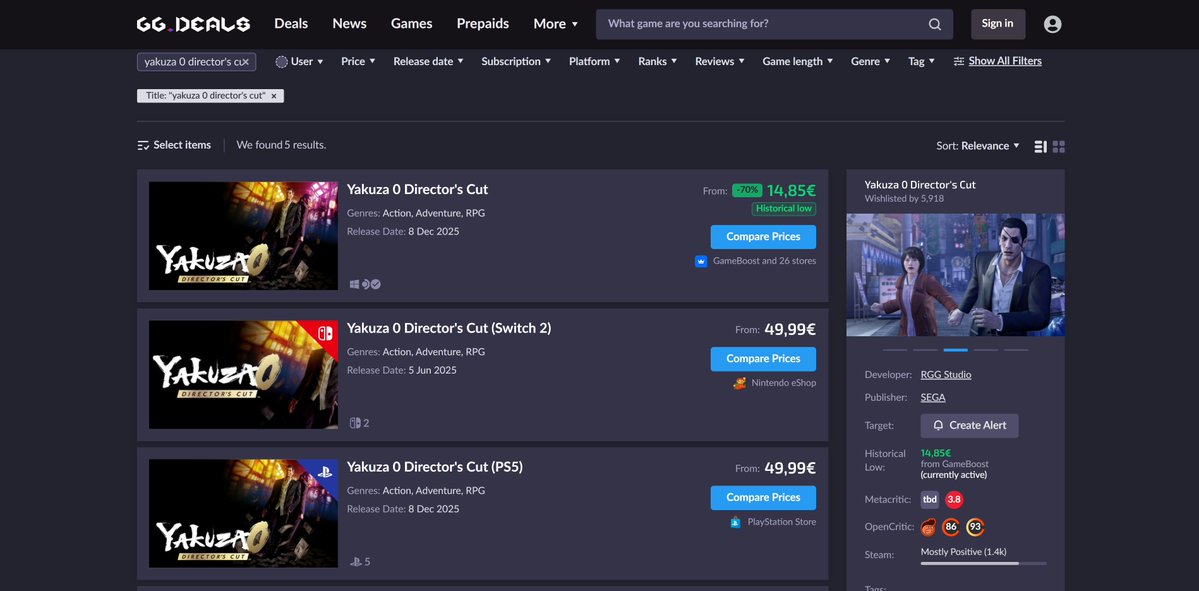Click the Metacritic tbd score badge
The width and height of the screenshot is (1199, 591).
(x=930, y=500)
